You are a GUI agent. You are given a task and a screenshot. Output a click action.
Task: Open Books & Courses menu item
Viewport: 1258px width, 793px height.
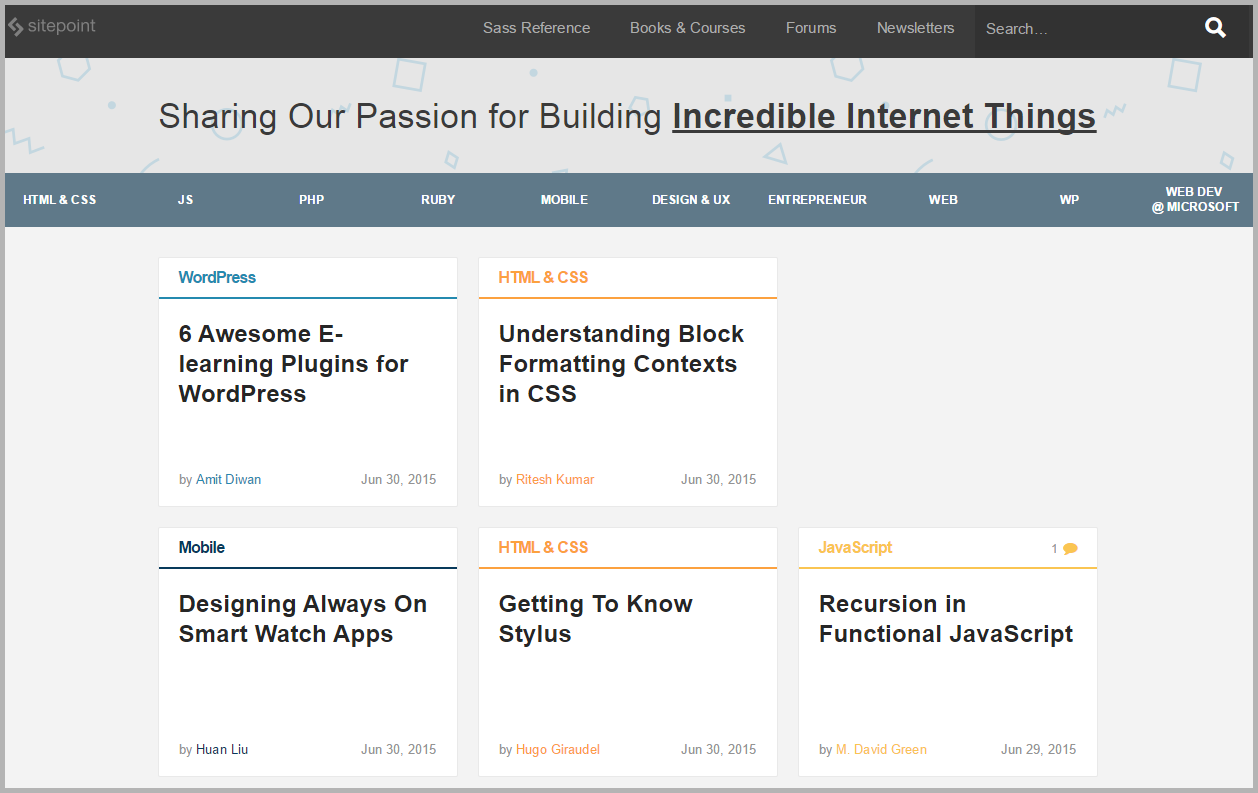(687, 28)
